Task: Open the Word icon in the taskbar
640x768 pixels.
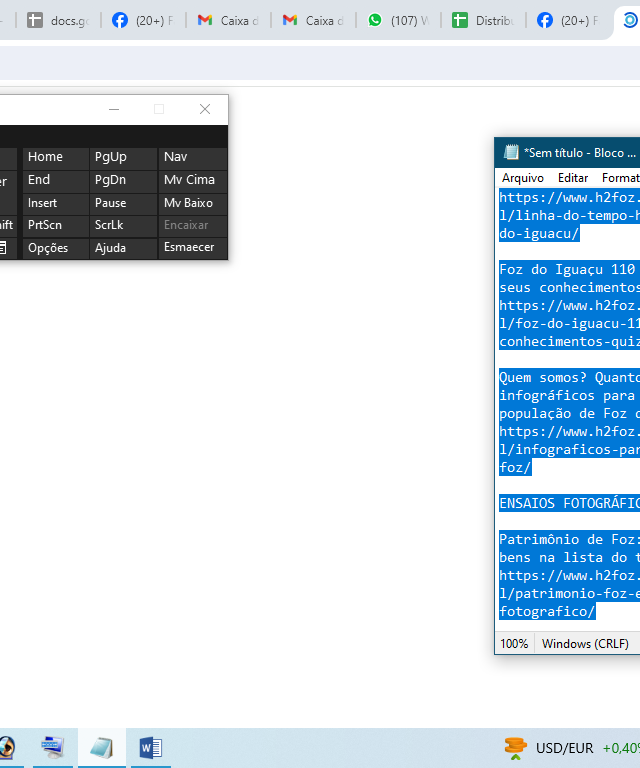Action: click(x=150, y=748)
